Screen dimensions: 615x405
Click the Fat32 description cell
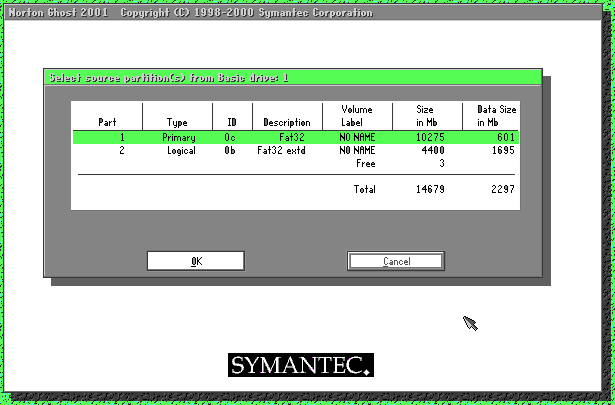click(292, 137)
